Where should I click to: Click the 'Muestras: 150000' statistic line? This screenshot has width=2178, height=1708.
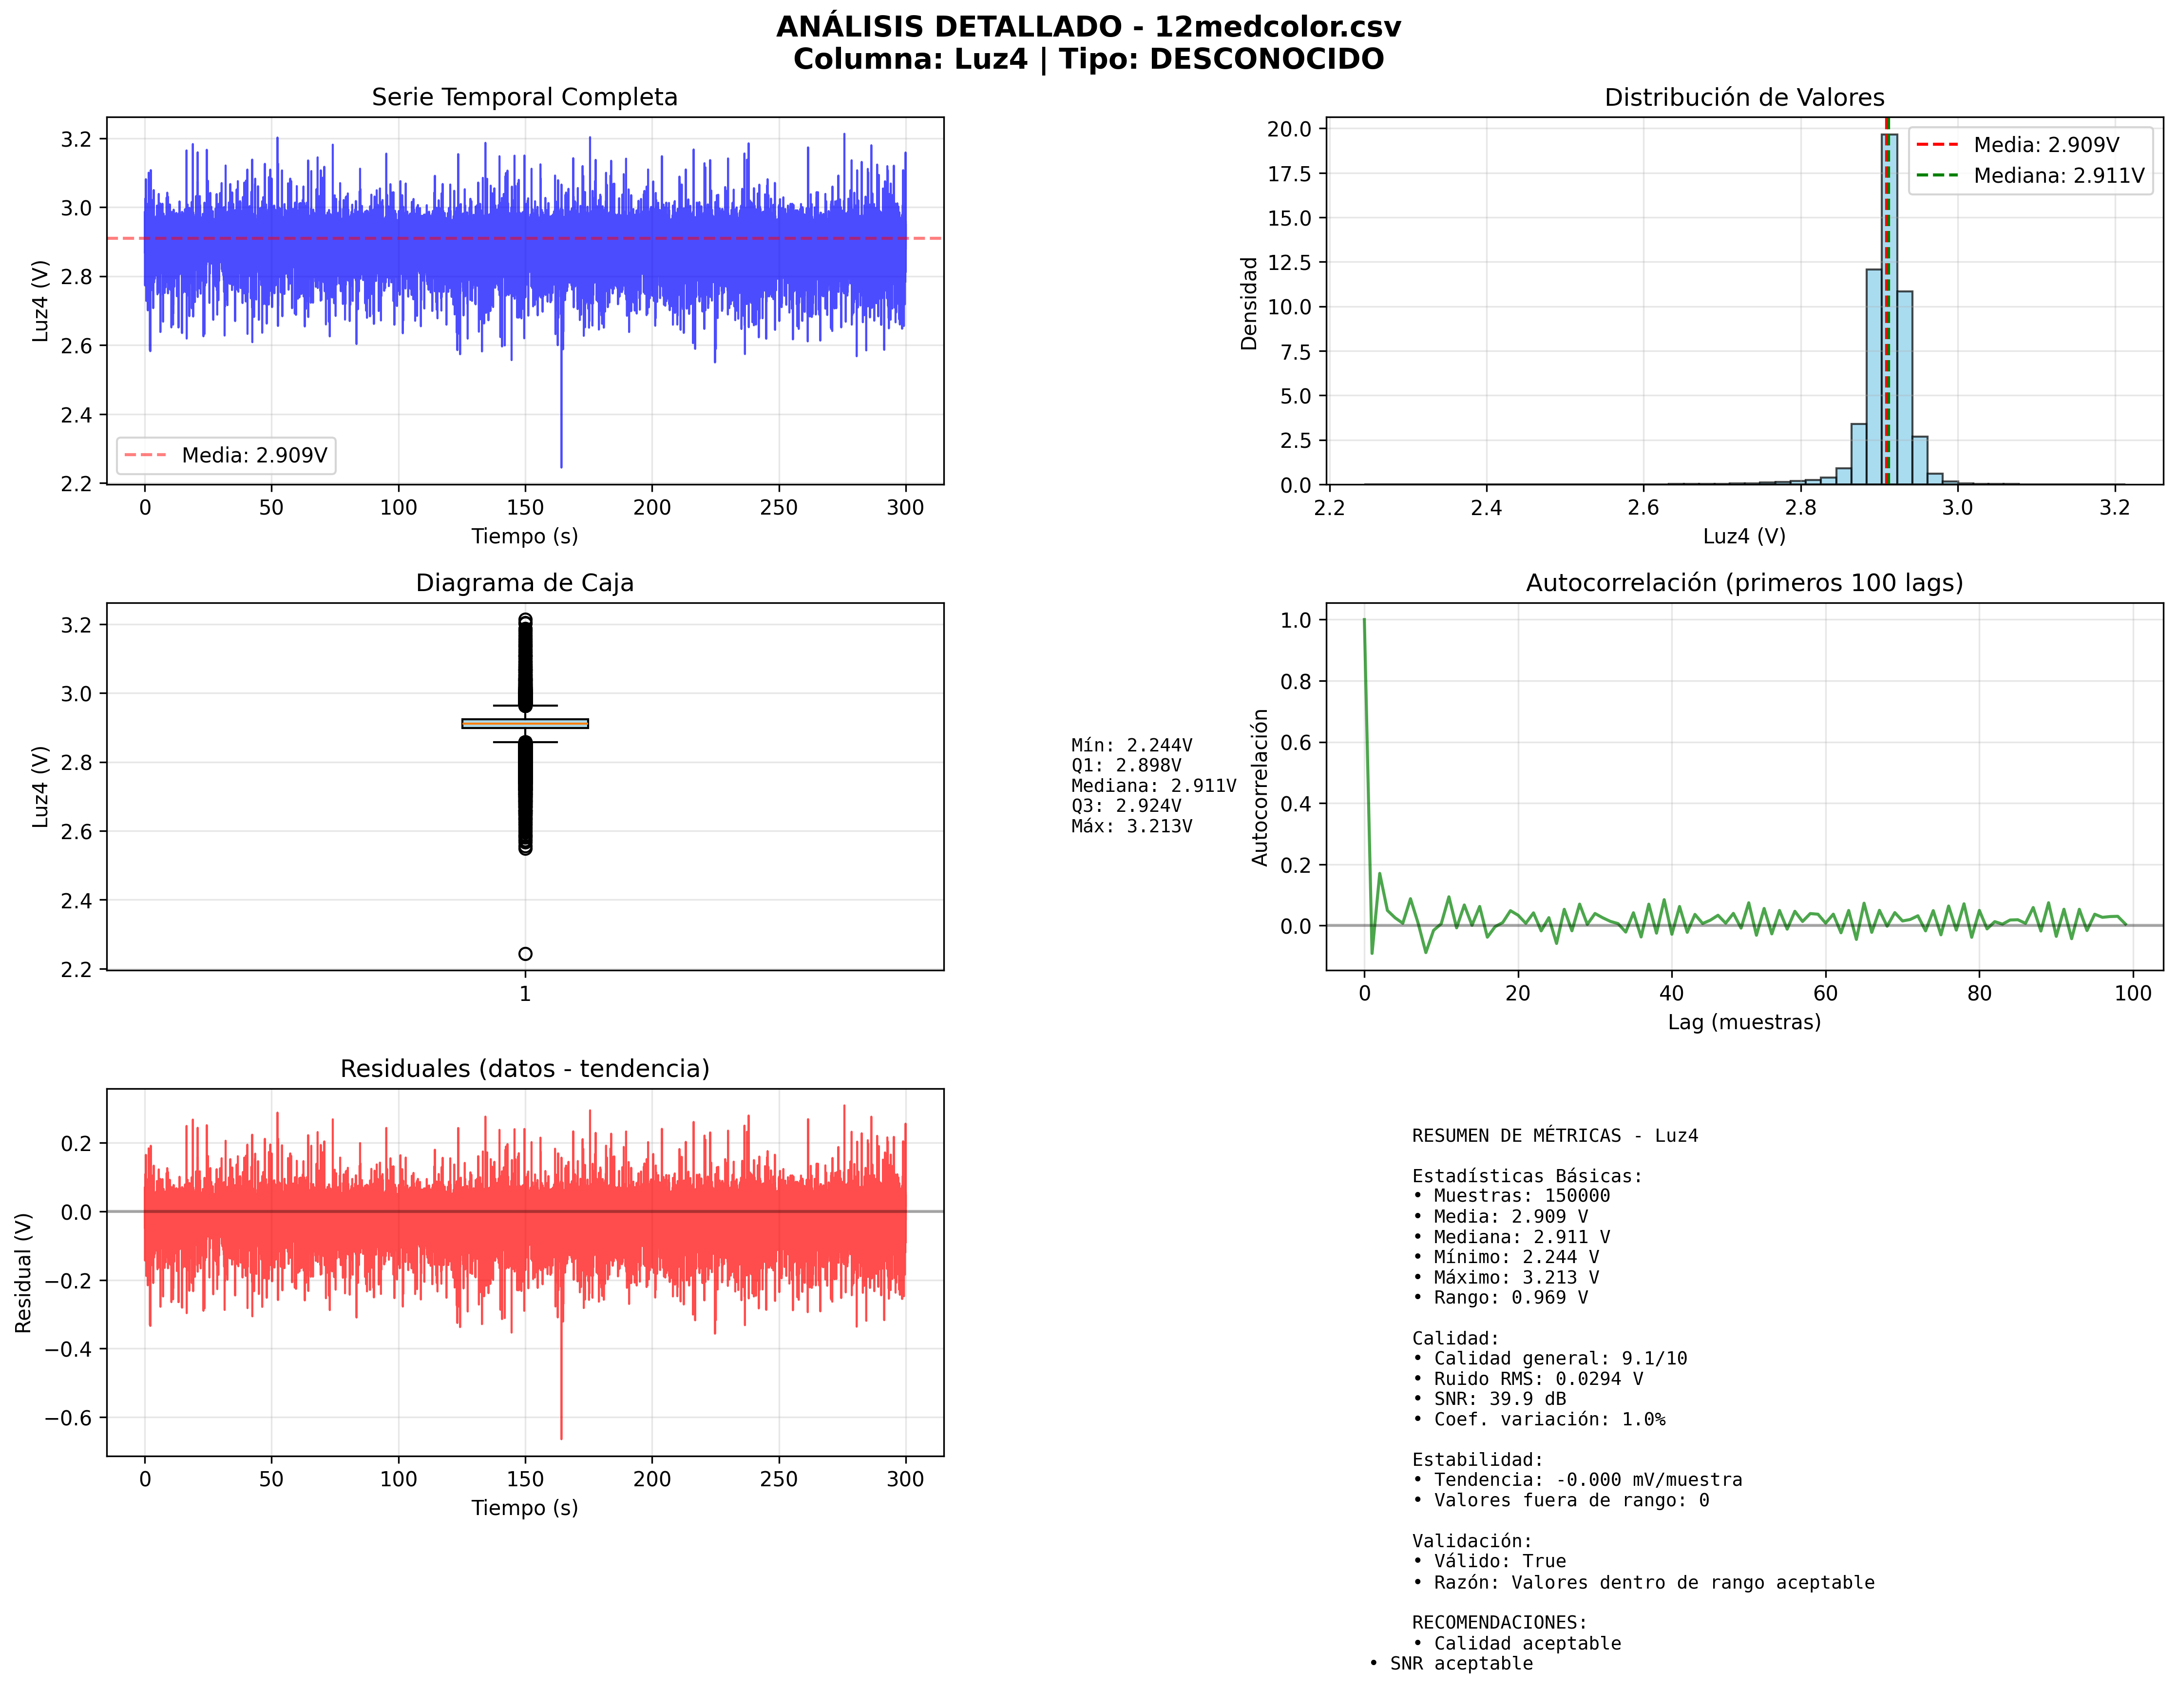[x=1511, y=1195]
